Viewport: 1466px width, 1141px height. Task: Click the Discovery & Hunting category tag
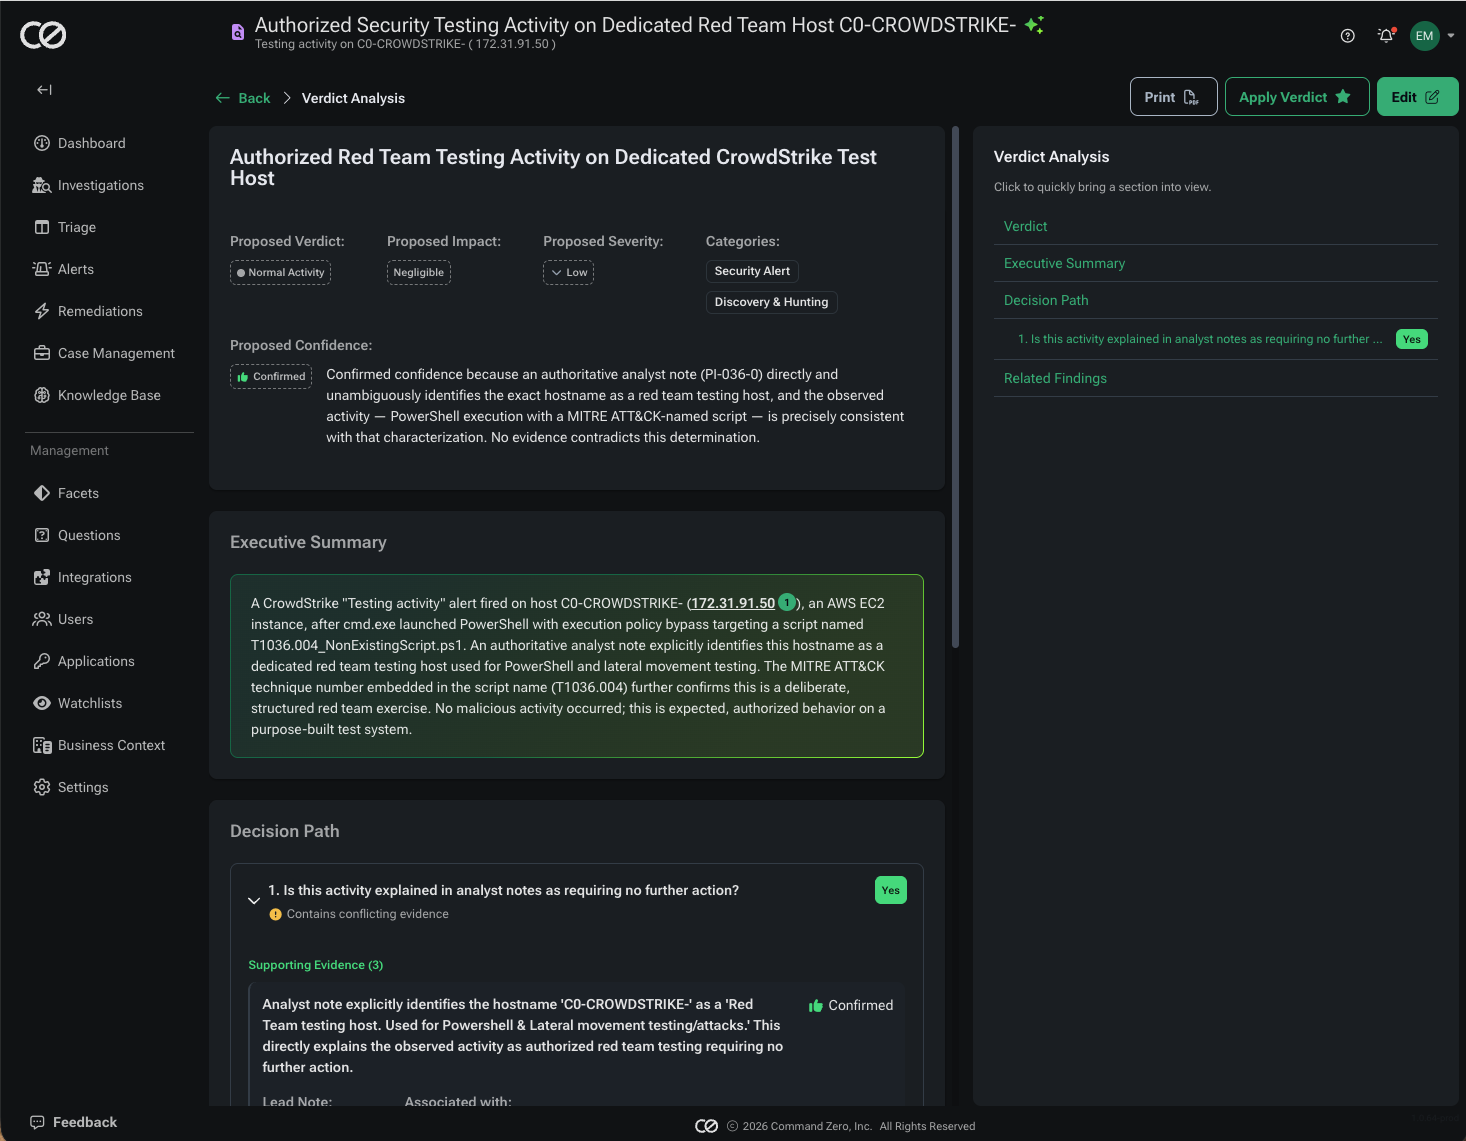click(x=771, y=302)
